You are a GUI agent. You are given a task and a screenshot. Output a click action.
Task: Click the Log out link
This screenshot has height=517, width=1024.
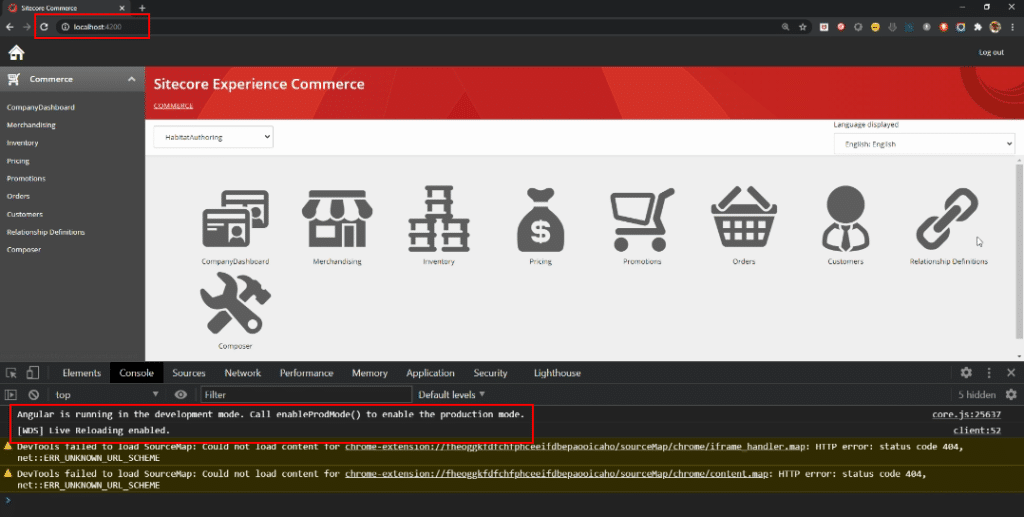991,52
